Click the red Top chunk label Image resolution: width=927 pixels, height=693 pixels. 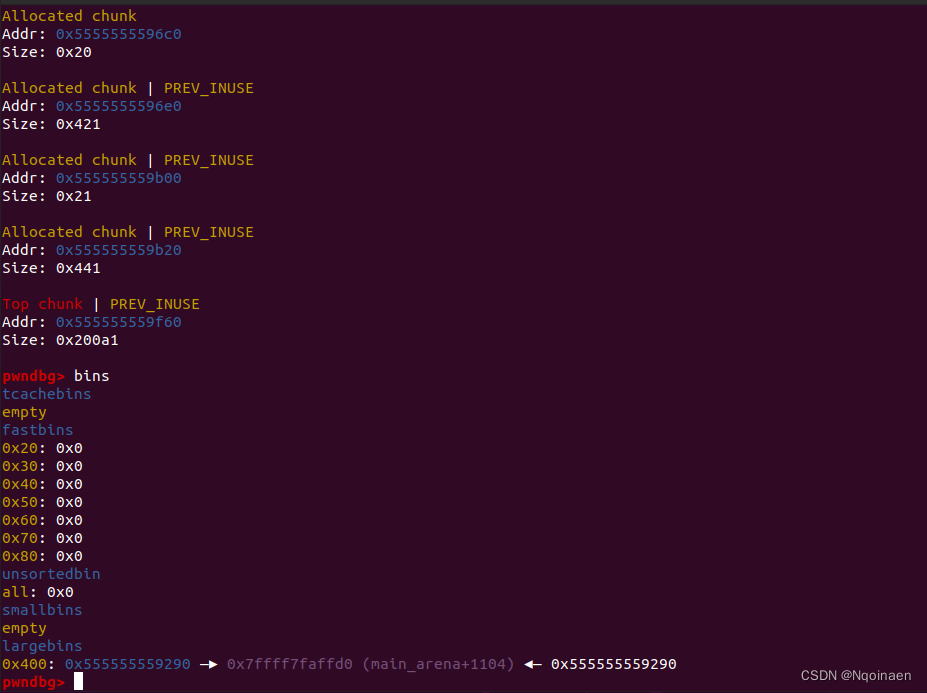tap(42, 304)
